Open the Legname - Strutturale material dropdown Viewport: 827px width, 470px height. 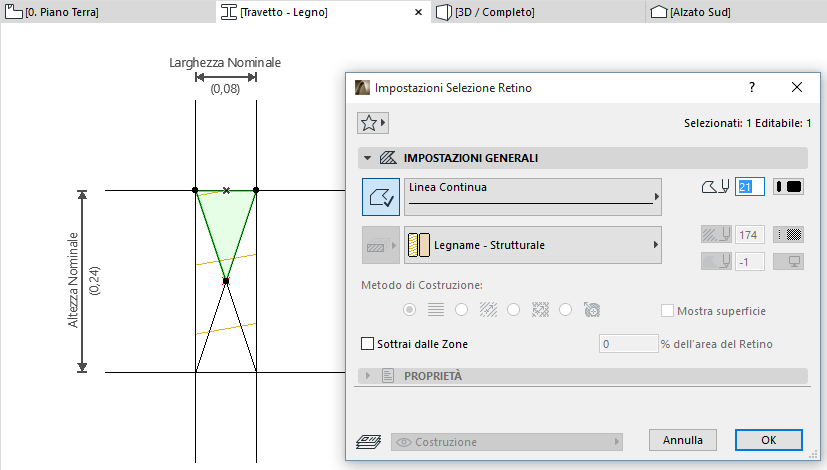tap(534, 245)
